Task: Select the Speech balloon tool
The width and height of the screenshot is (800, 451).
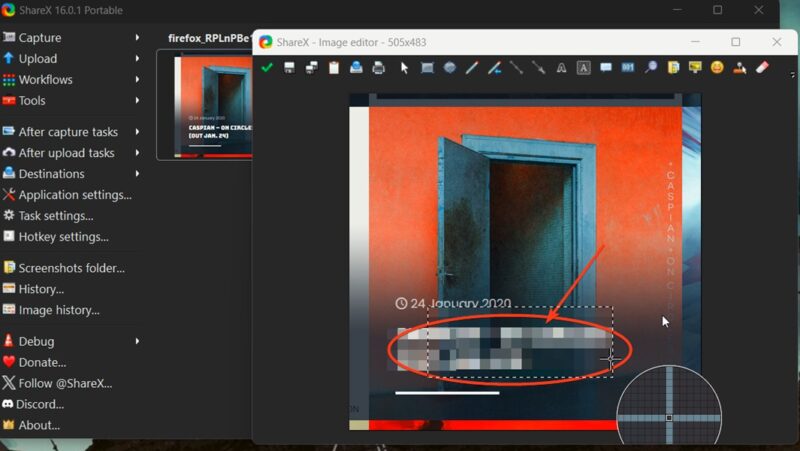Action: (x=606, y=67)
